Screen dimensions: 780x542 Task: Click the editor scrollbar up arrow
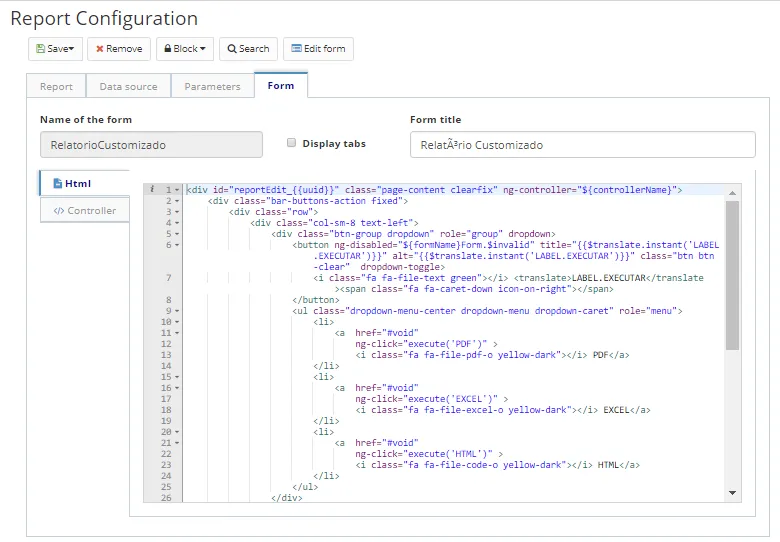[732, 193]
